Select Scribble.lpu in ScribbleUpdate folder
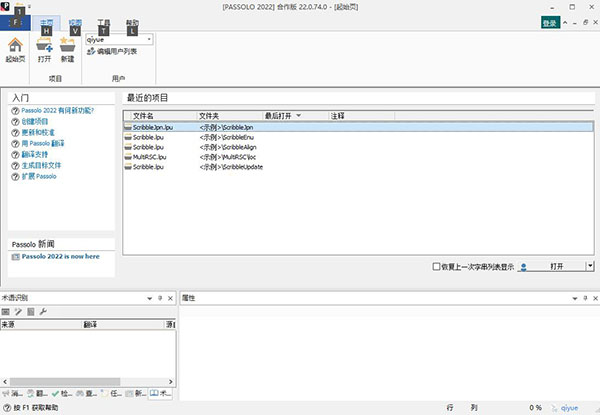 (358, 167)
